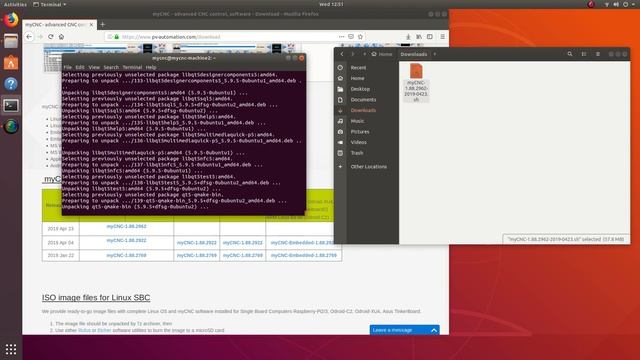
Task: Launch Ubuntu Software from the dock
Action: [11, 62]
